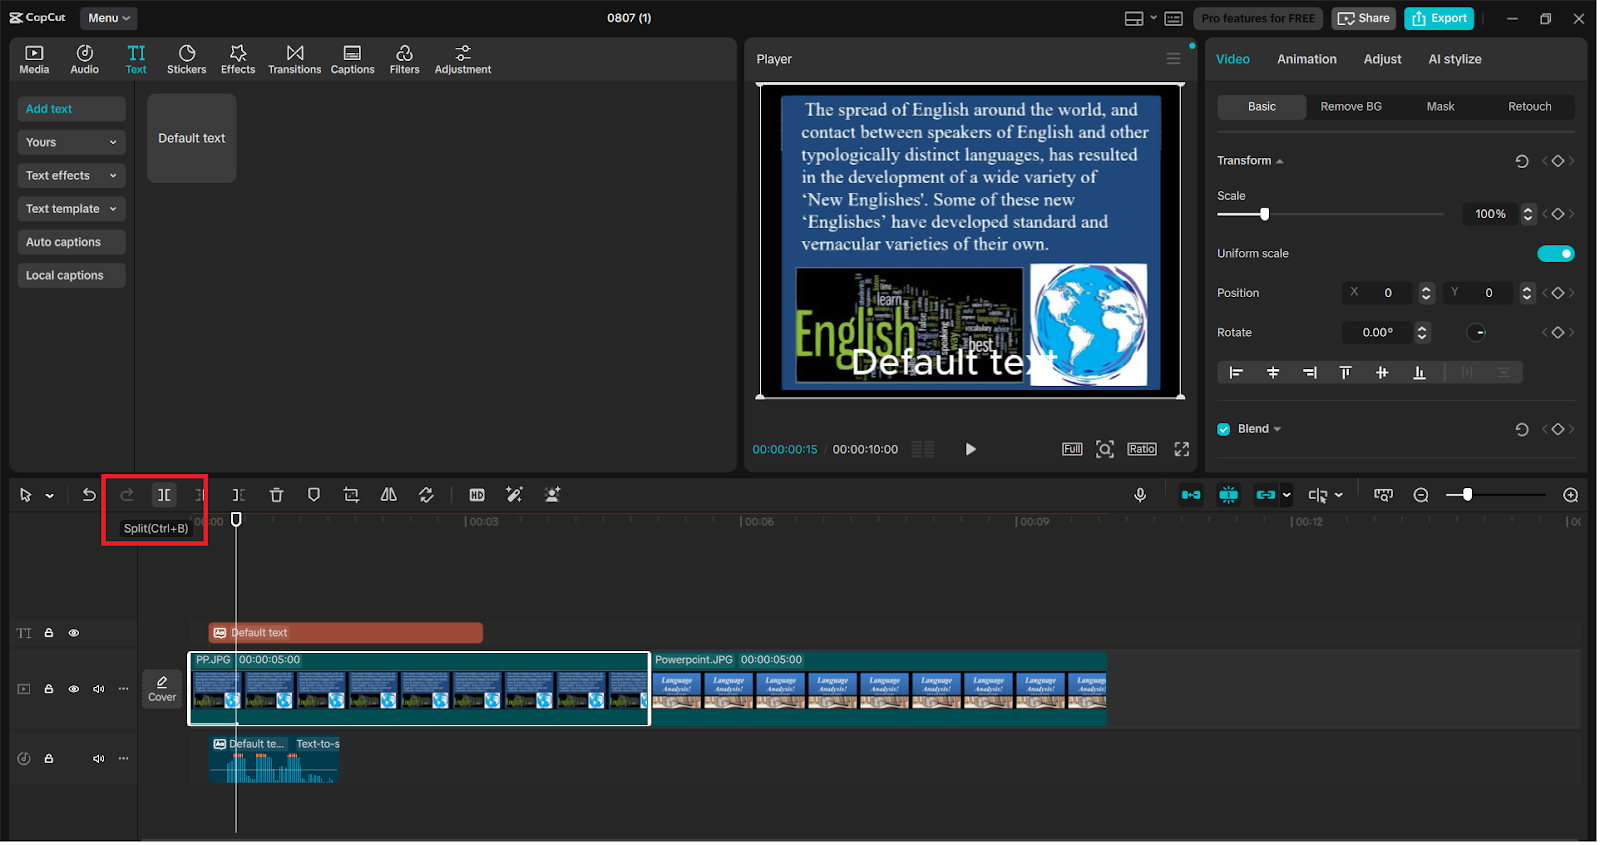This screenshot has height=845, width=1600.
Task: Open the Adjustment panel
Action: pyautogui.click(x=463, y=59)
